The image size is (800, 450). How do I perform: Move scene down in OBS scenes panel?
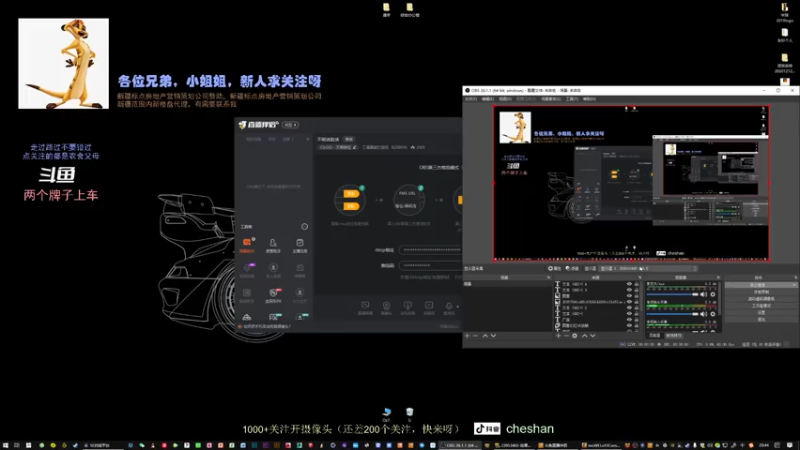[x=493, y=336]
